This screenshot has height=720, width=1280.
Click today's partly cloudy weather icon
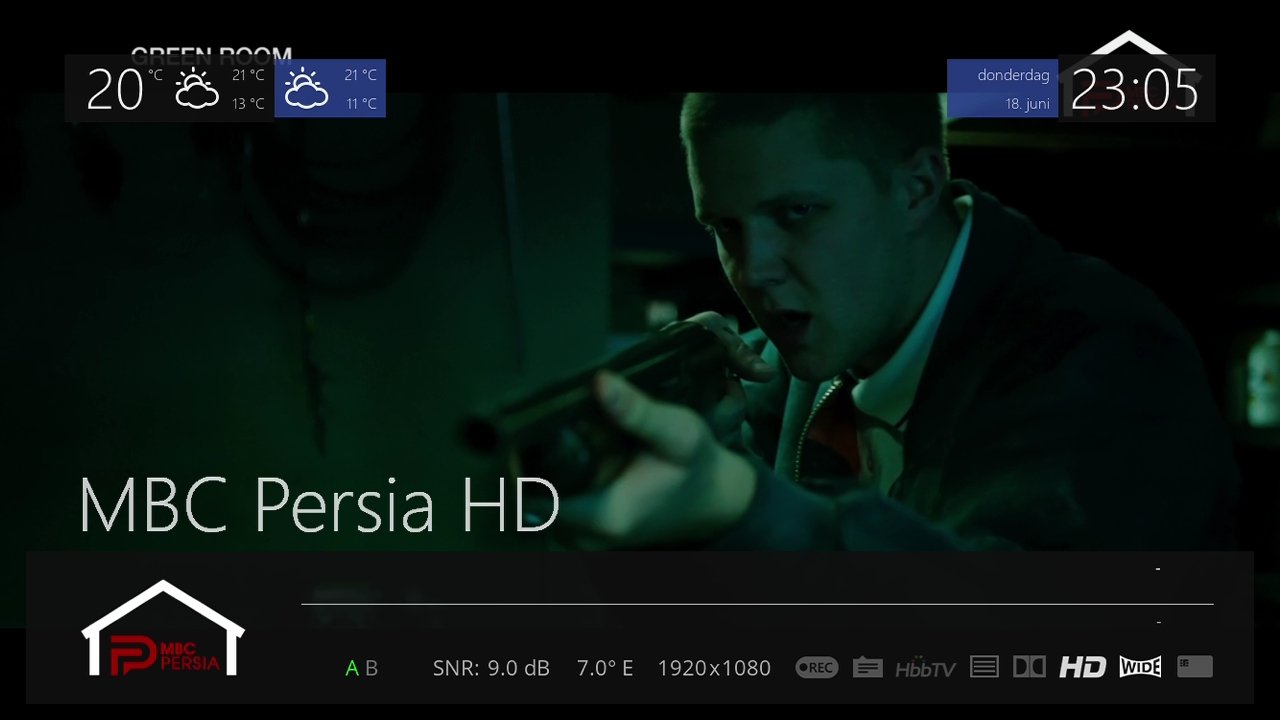click(197, 89)
